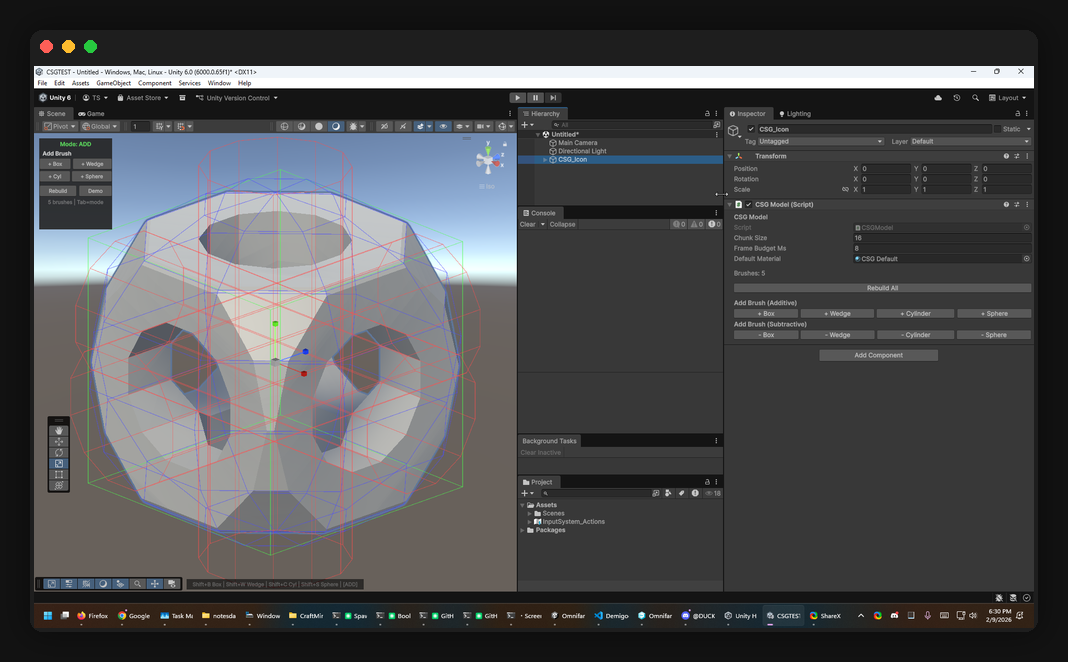Toggle scene view lighting
The width and height of the screenshot is (1068, 662).
pos(336,126)
